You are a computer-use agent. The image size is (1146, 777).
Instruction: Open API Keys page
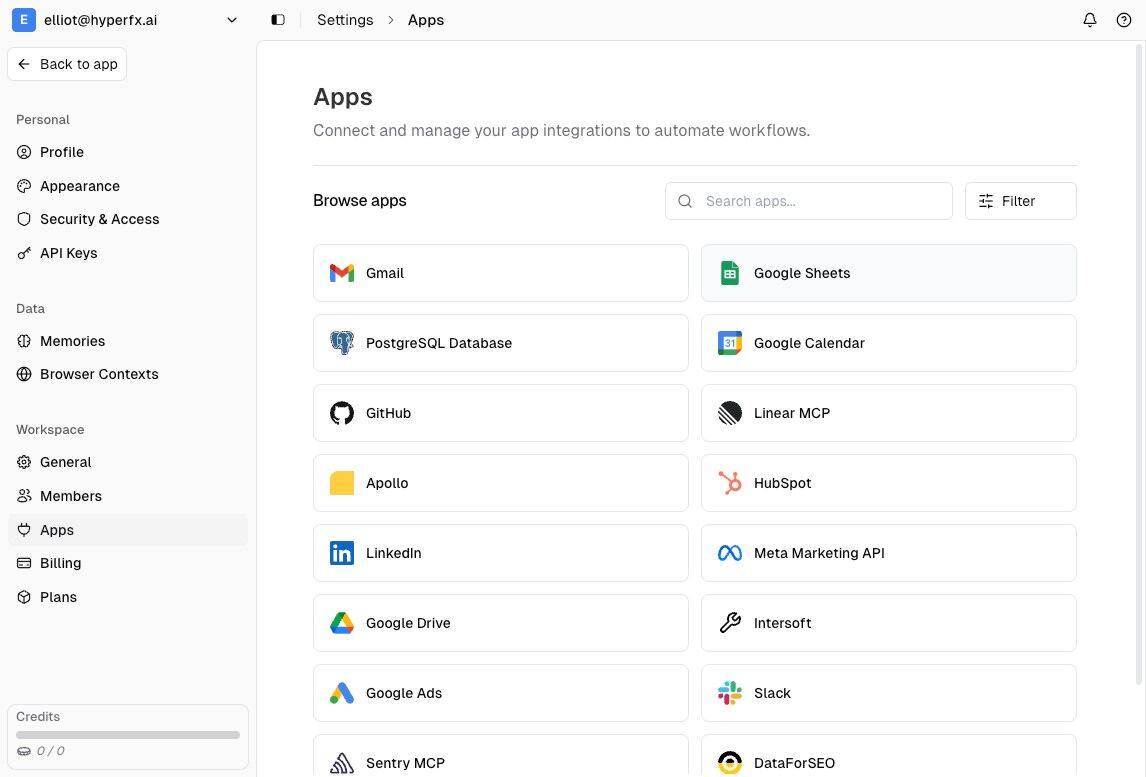tap(128, 253)
